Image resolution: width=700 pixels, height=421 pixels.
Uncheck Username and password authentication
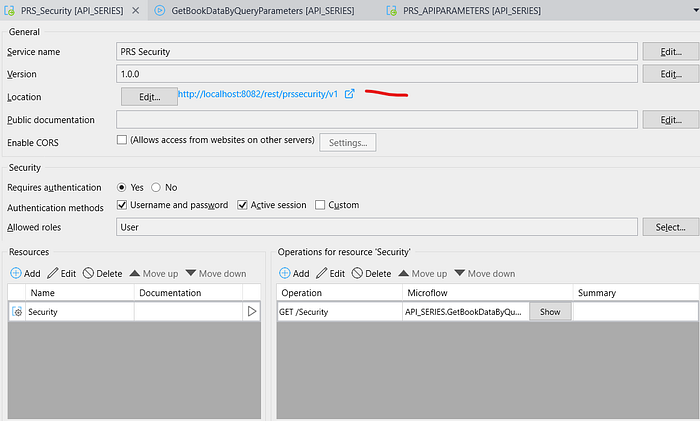(122, 205)
